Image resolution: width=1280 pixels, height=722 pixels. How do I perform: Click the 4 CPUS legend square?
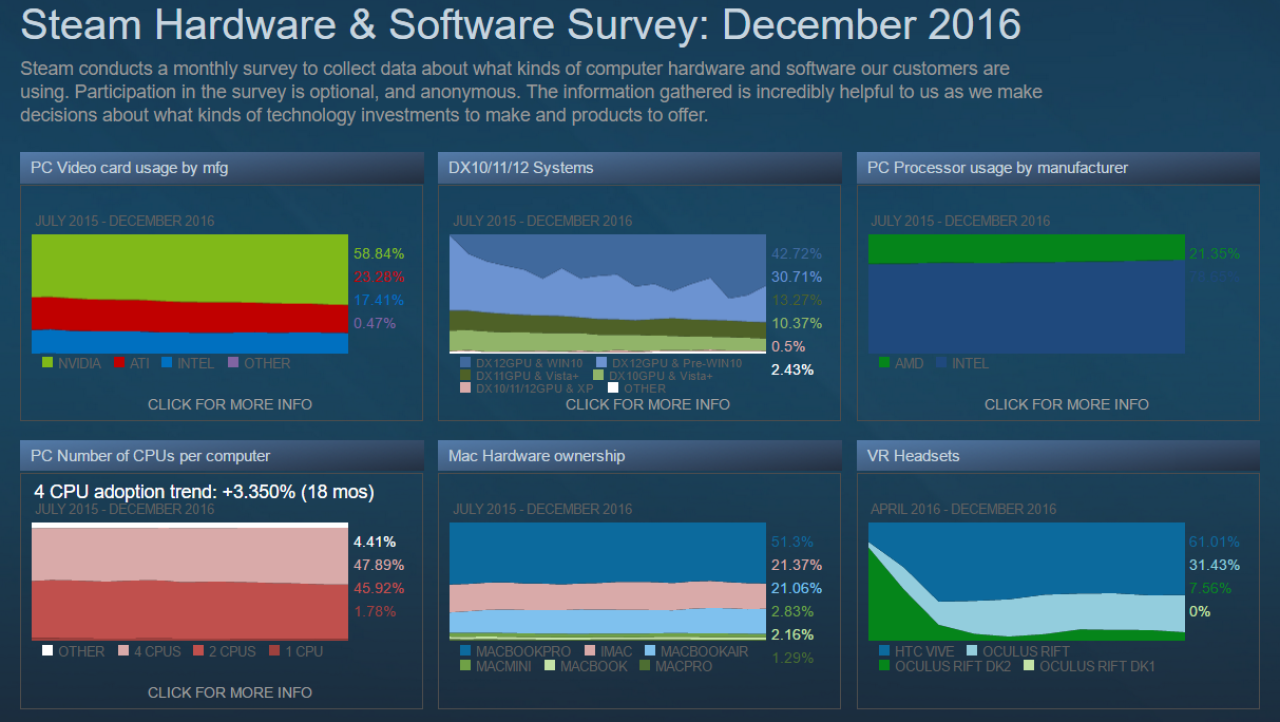click(125, 651)
